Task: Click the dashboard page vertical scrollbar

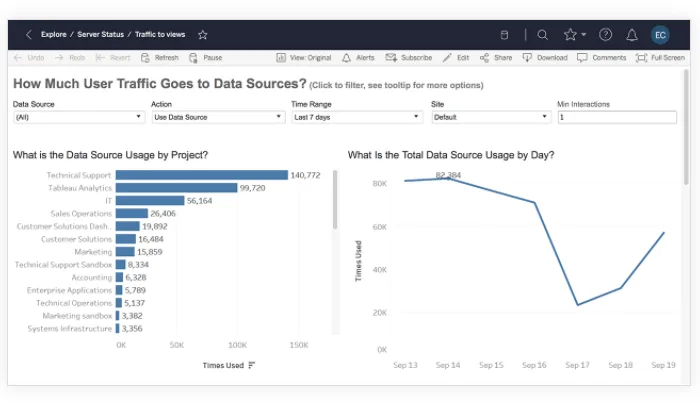Action: 687,127
